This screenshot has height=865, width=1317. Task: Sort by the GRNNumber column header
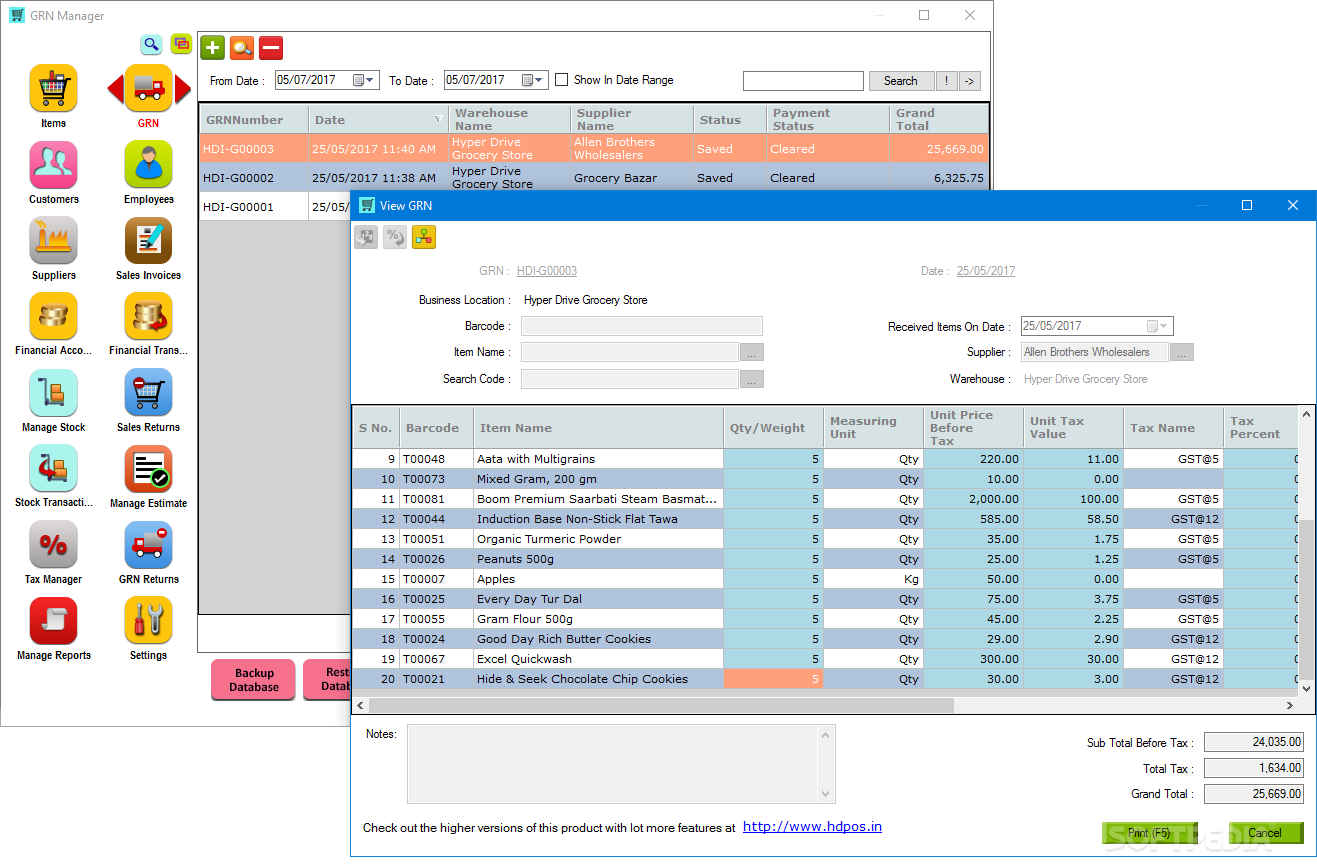click(254, 120)
